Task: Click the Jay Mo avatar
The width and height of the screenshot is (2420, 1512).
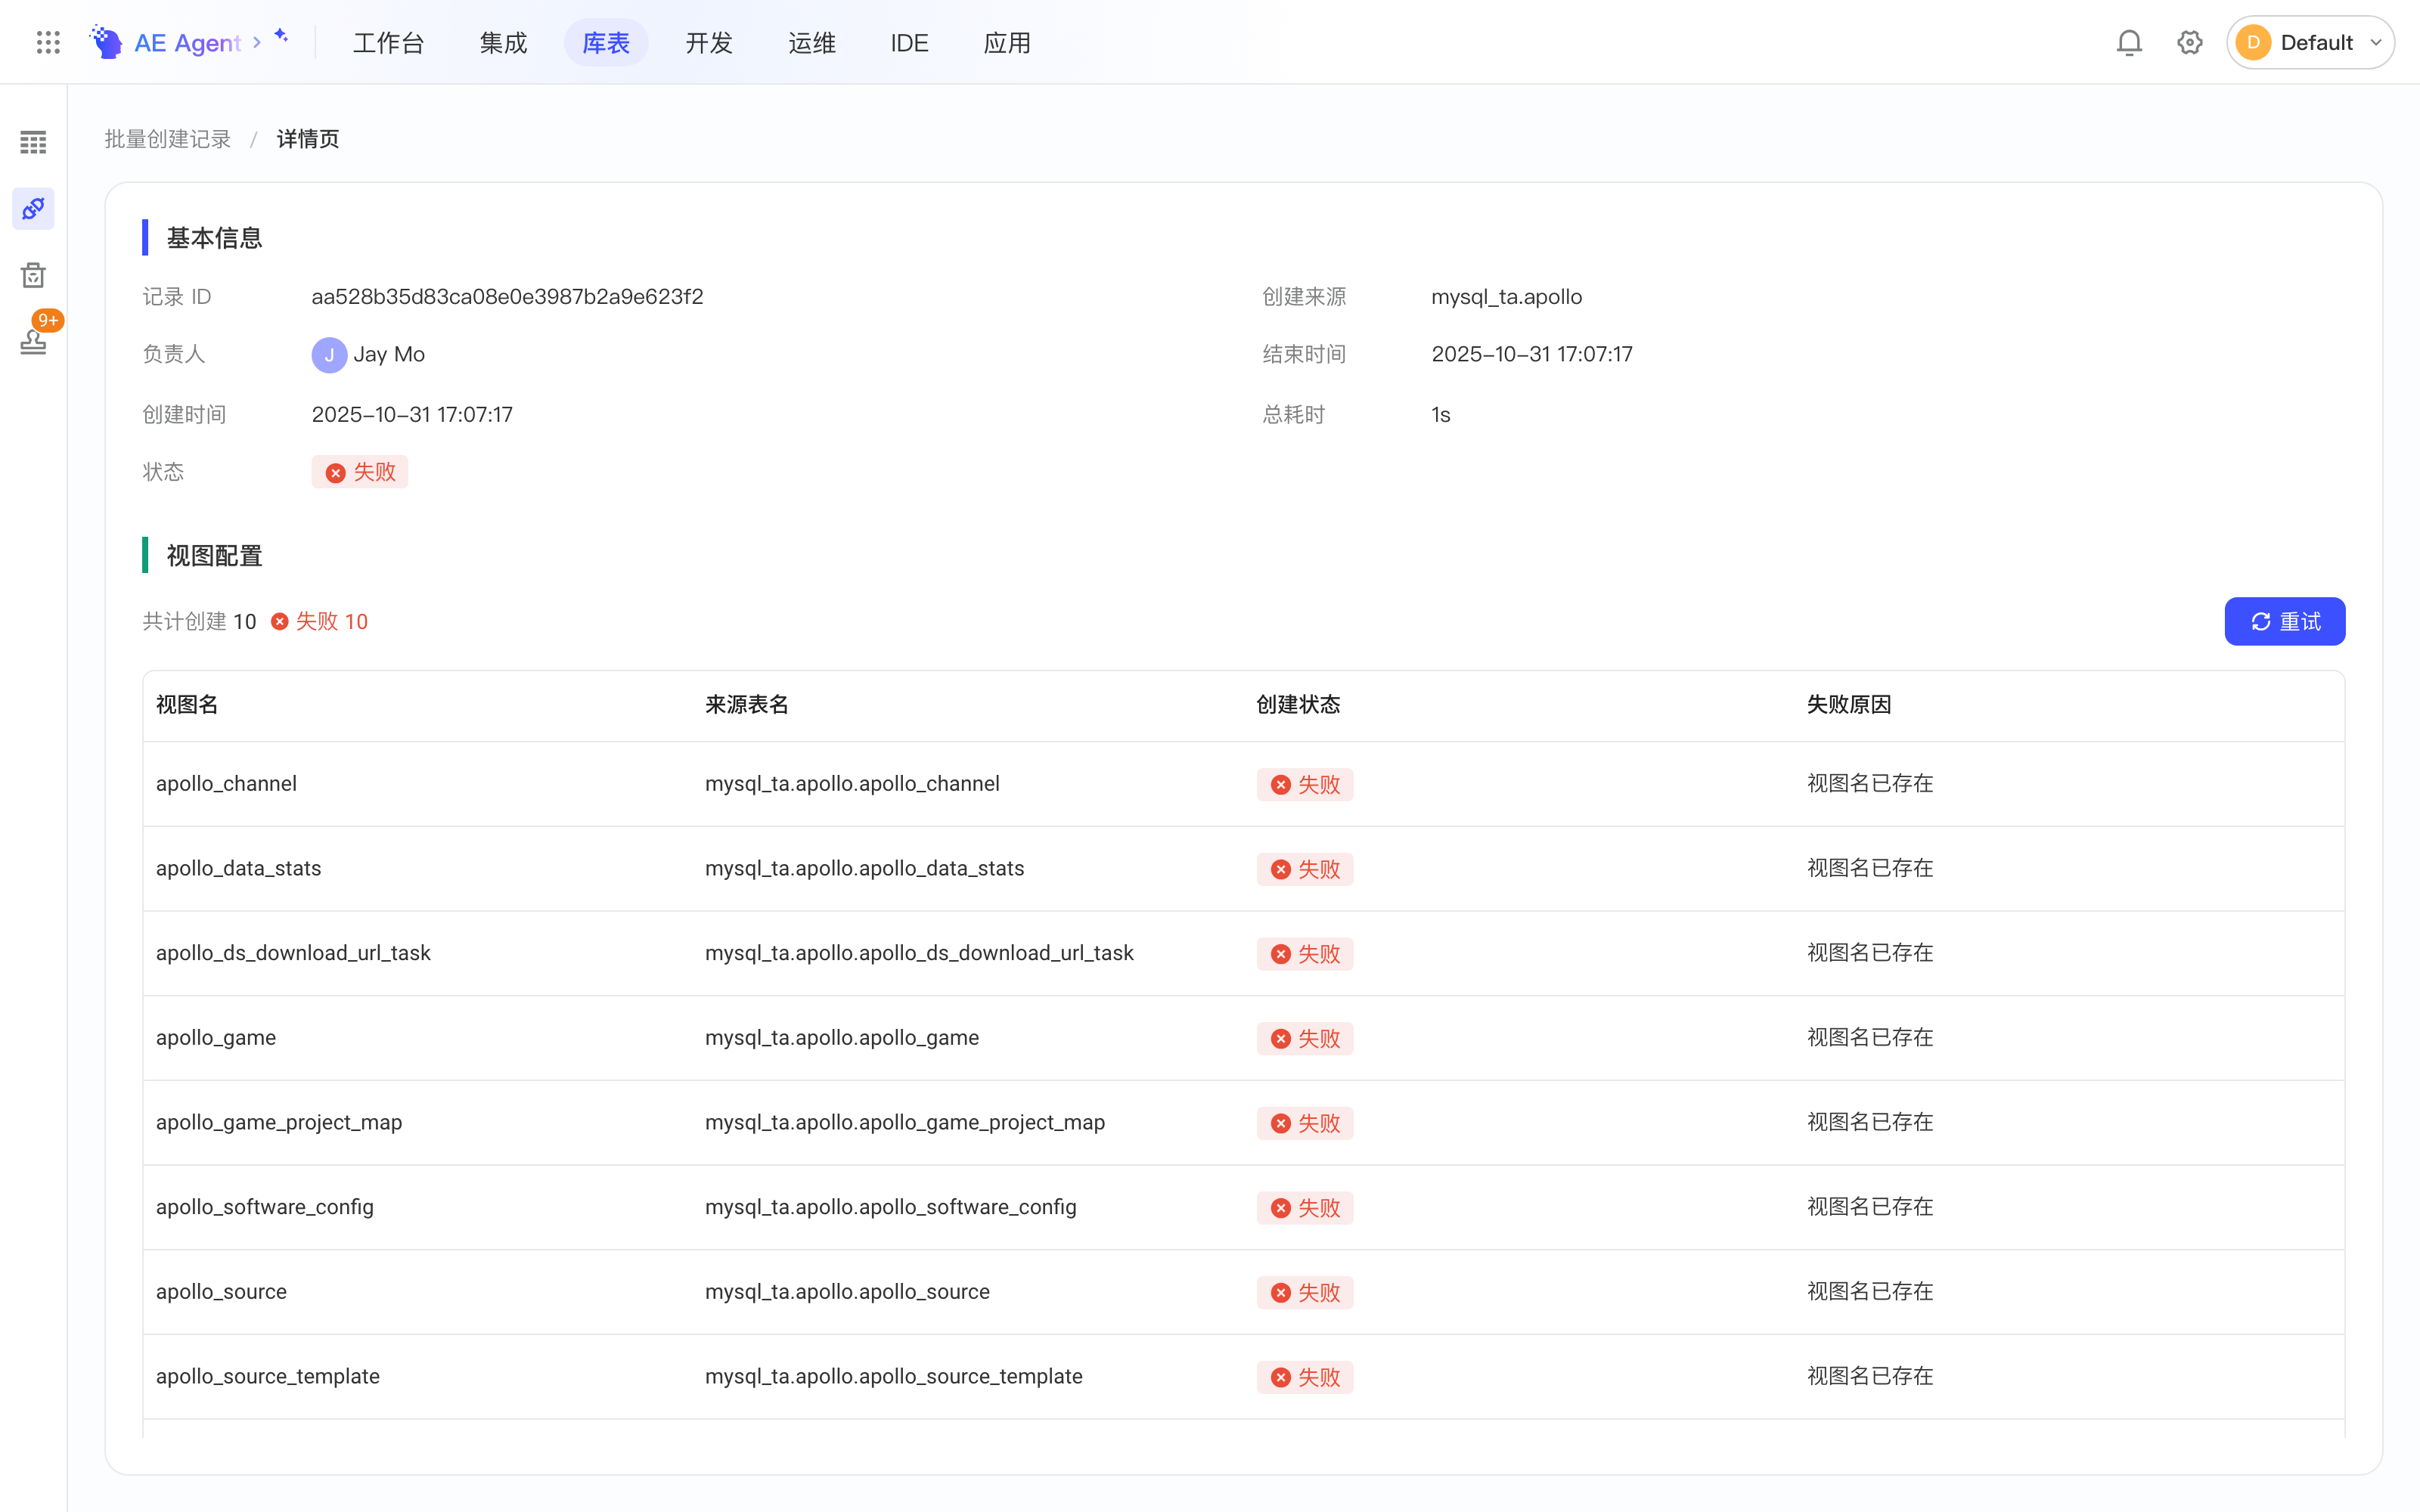Action: 329,355
